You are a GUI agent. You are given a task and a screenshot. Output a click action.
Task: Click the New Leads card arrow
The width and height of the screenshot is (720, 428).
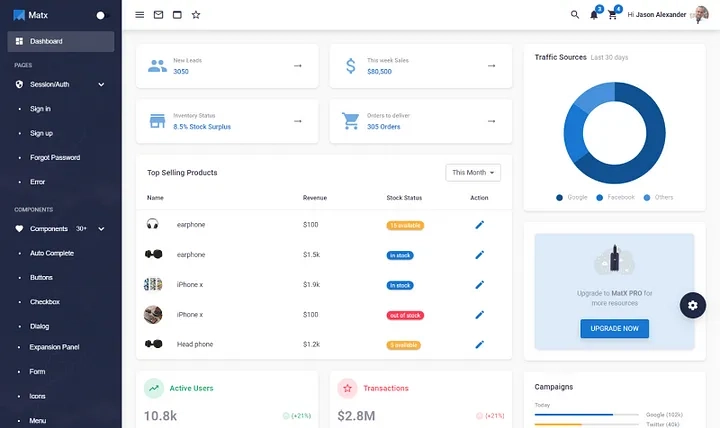tap(298, 66)
